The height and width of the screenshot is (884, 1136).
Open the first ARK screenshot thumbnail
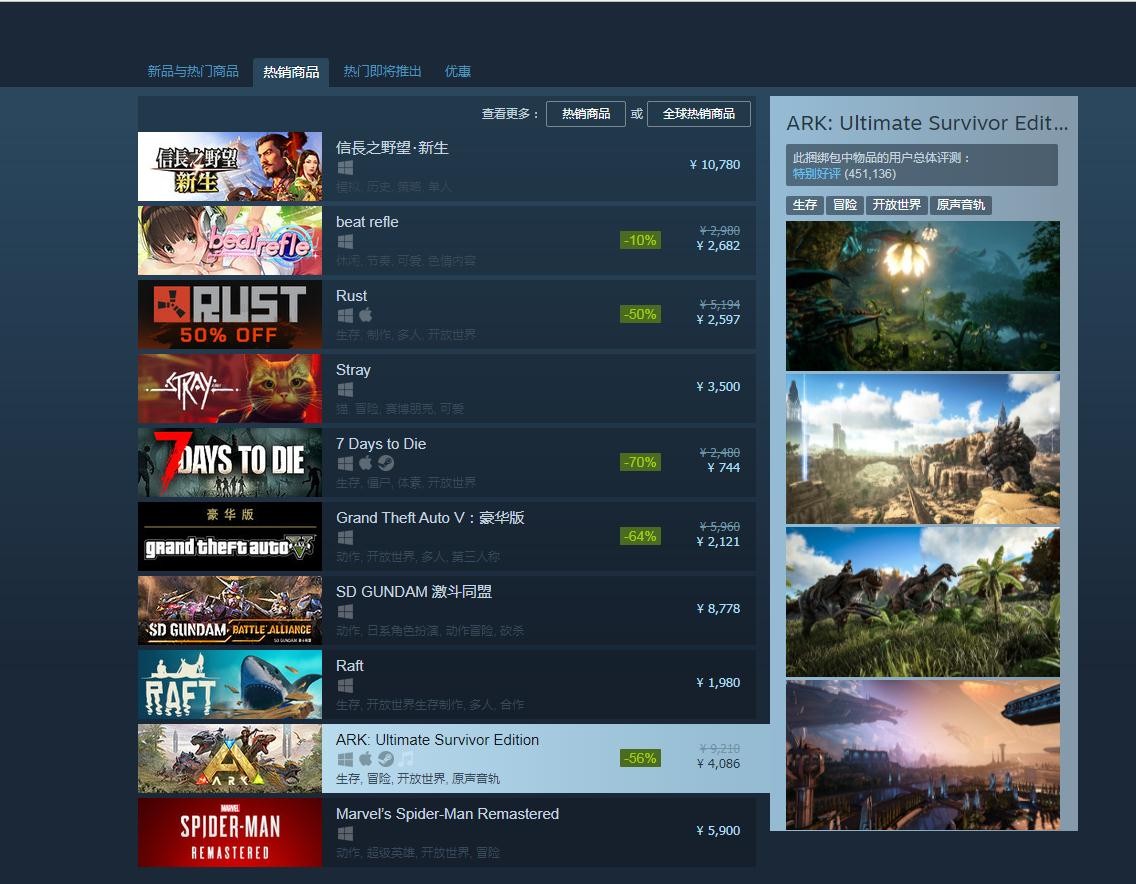922,295
